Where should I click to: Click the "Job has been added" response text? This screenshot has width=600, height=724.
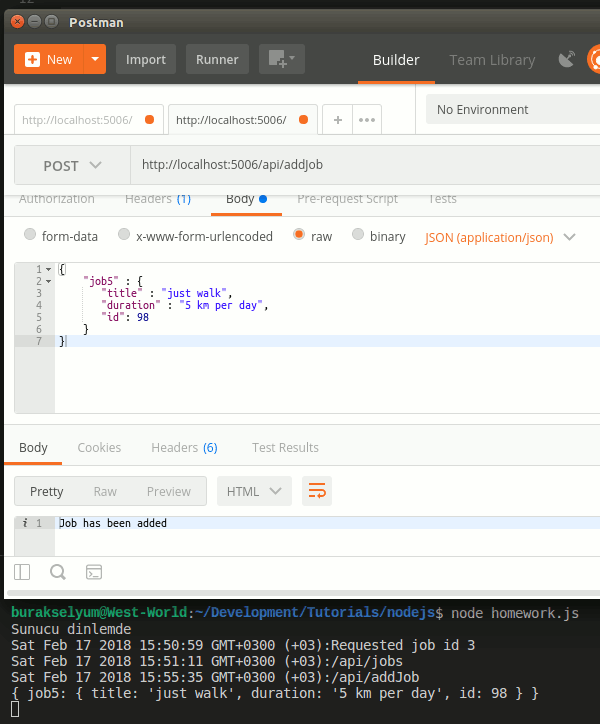113,523
